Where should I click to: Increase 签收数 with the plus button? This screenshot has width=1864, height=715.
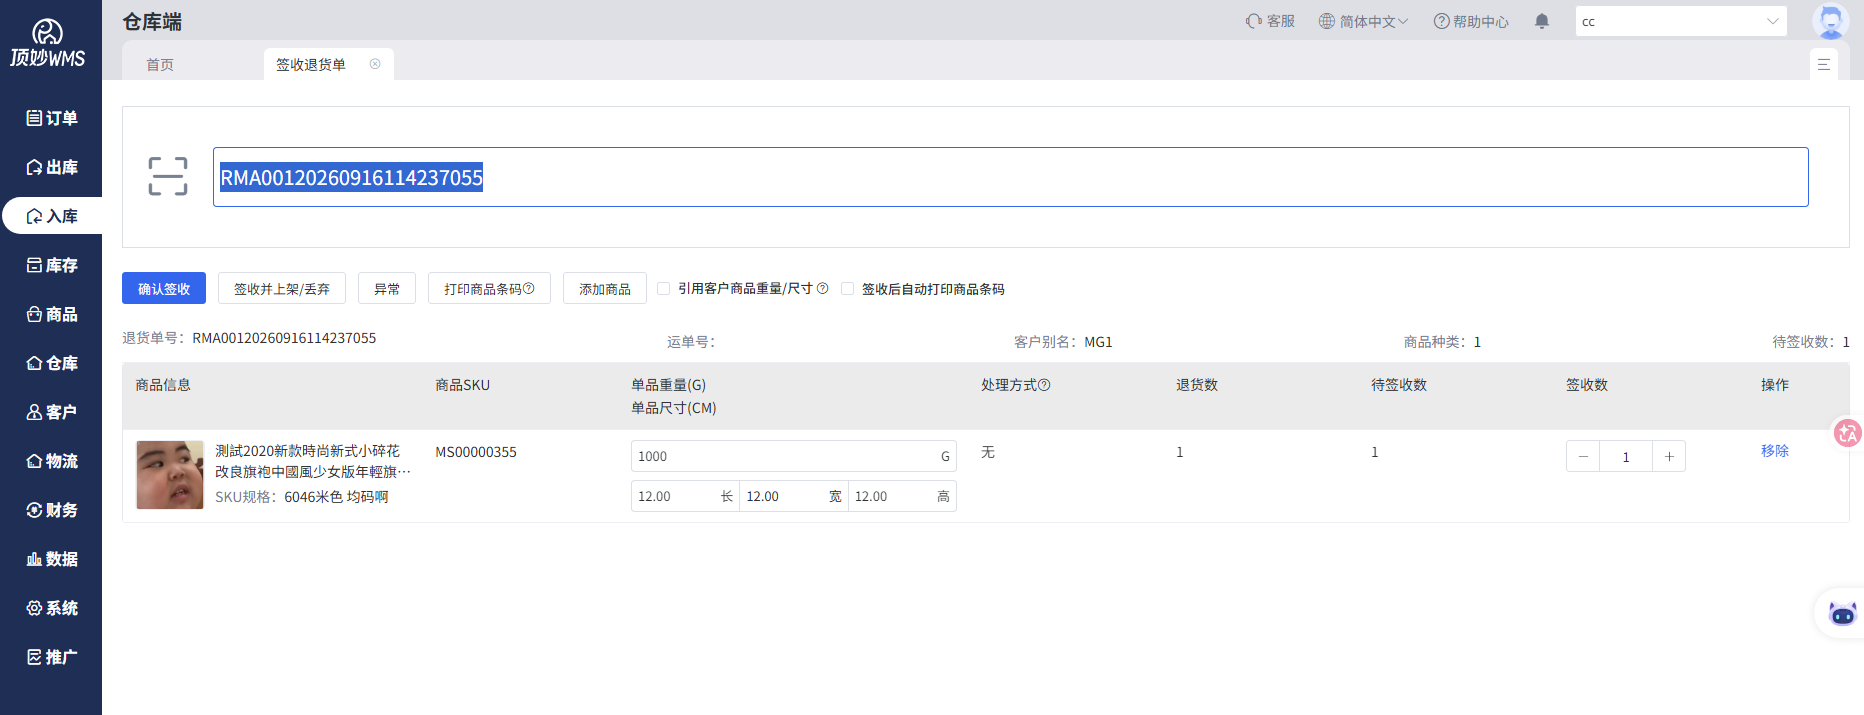coord(1669,456)
